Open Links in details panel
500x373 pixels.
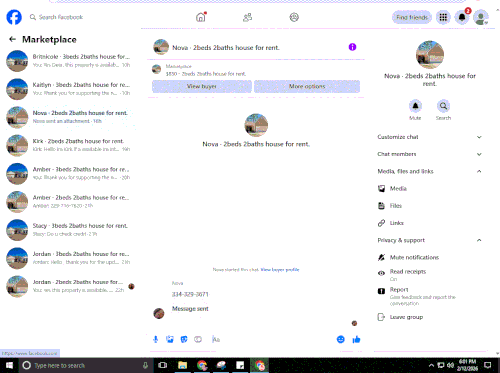coord(429,223)
